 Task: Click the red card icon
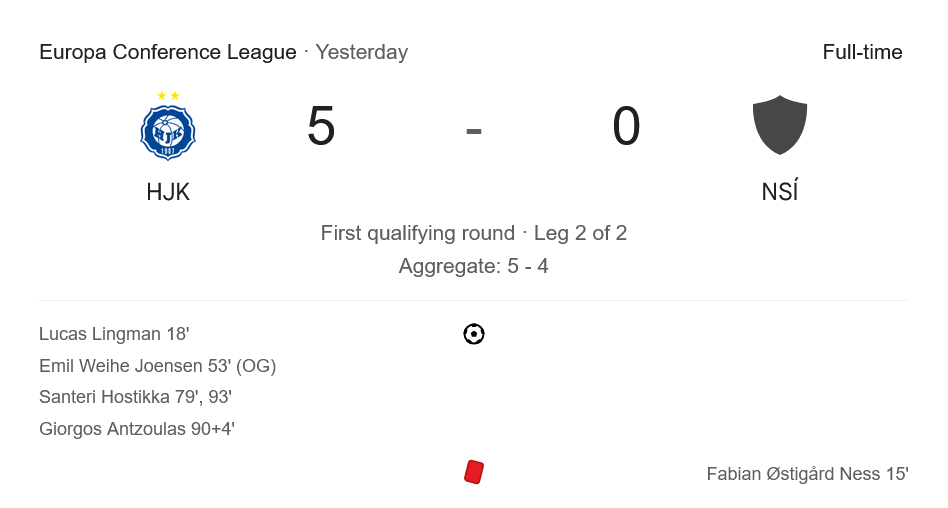474,472
